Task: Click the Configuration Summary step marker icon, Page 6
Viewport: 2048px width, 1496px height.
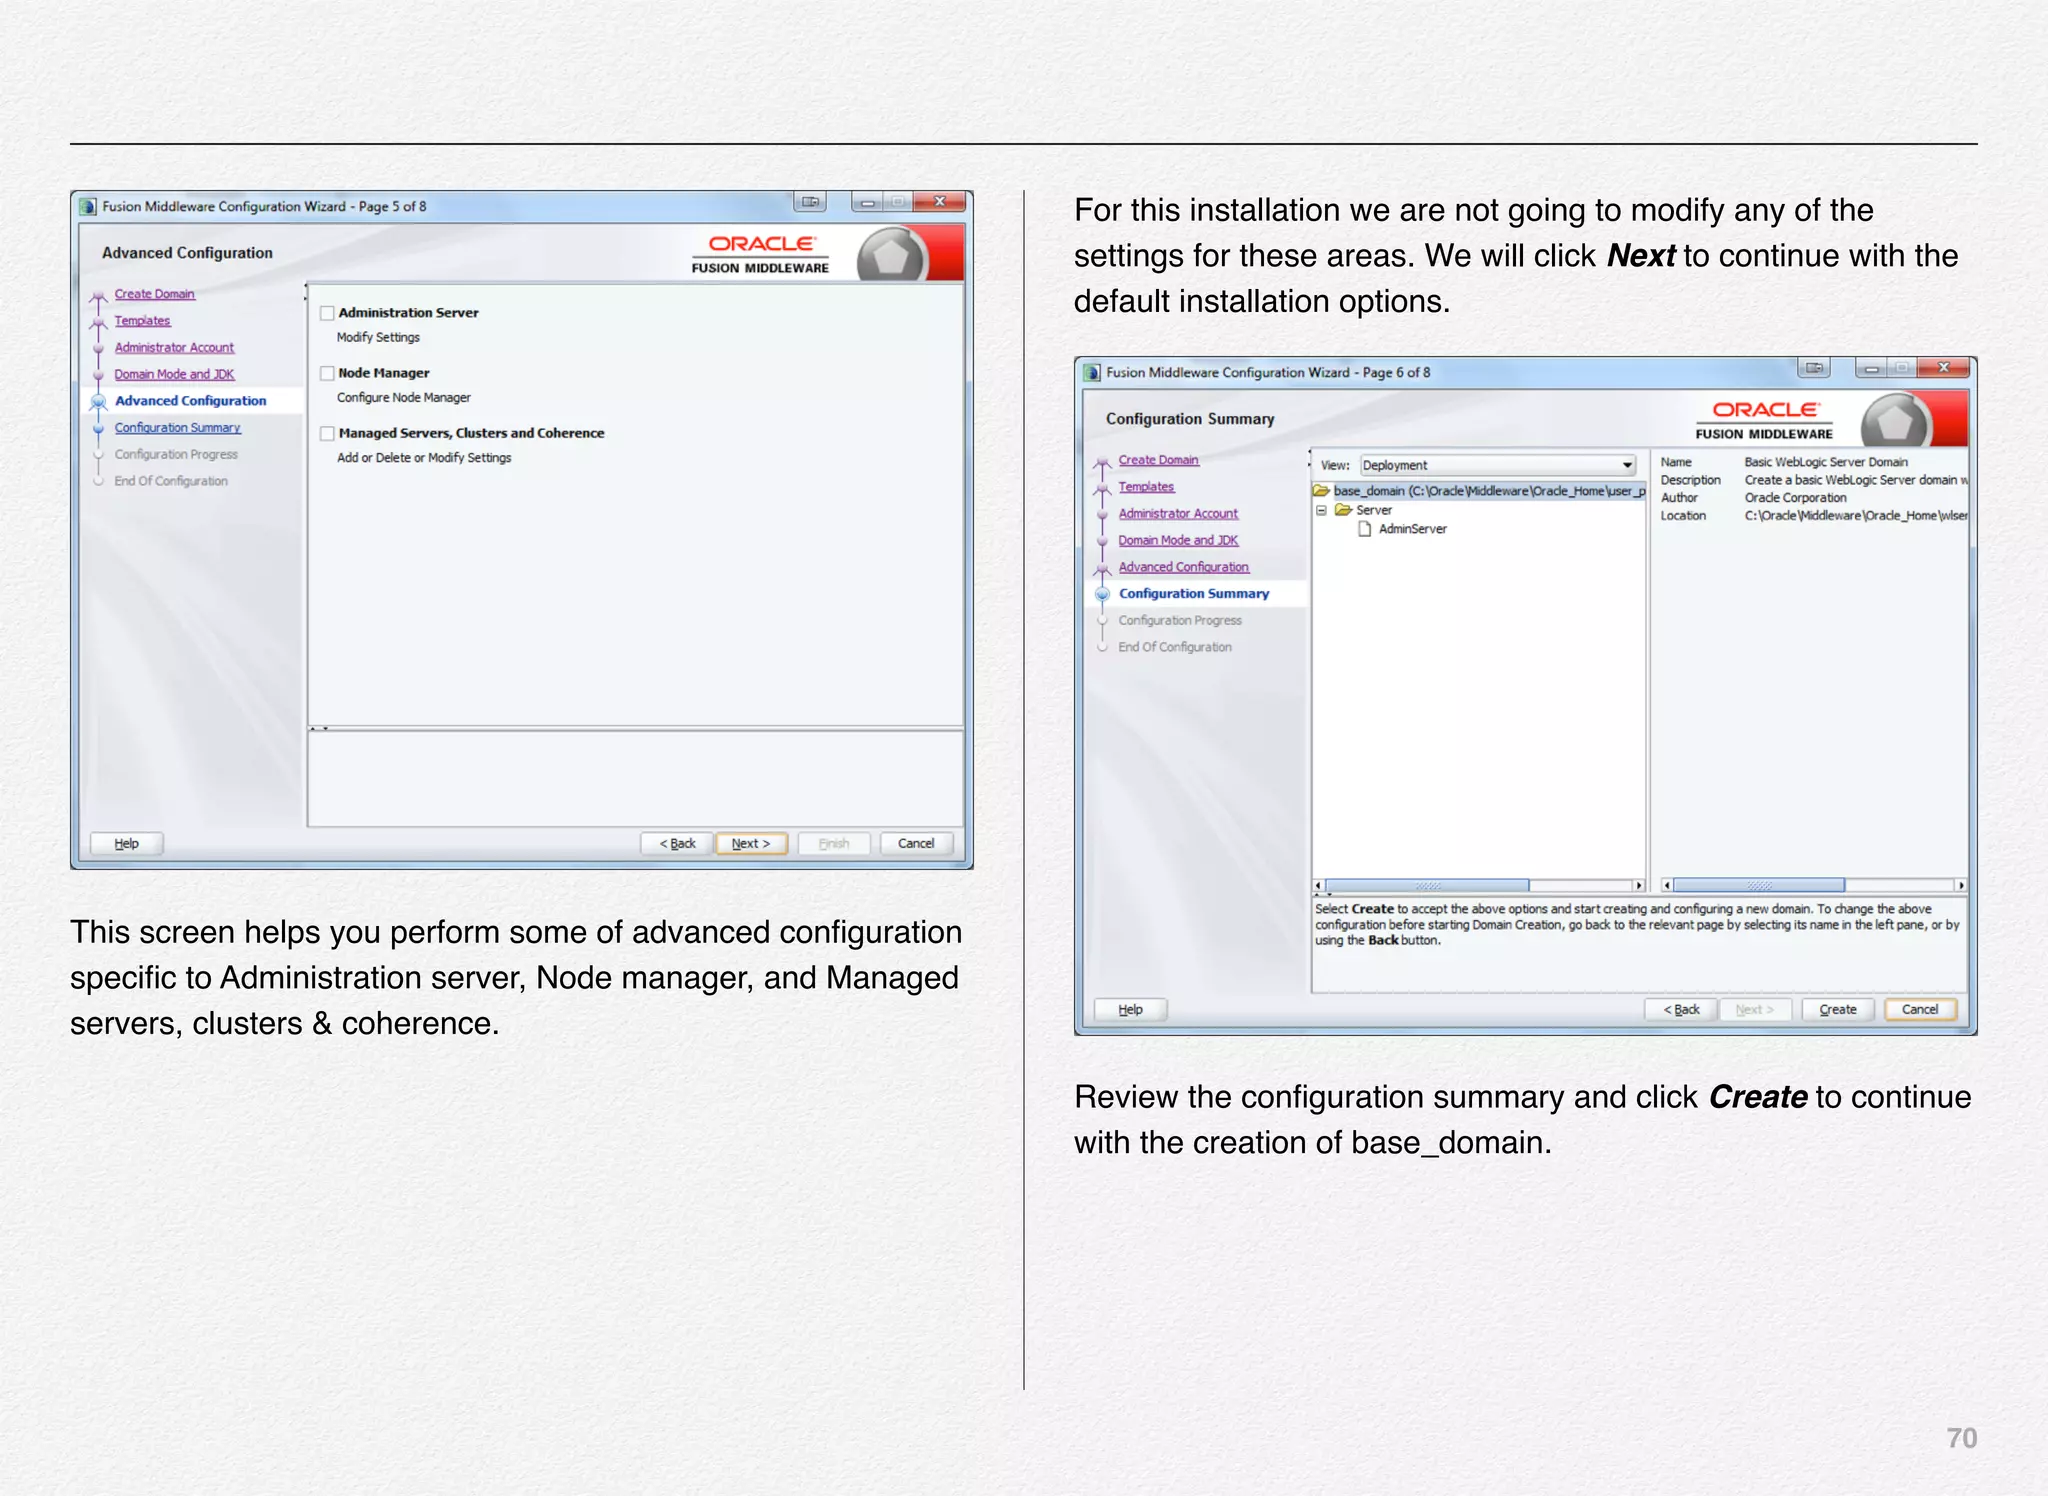Action: (x=1102, y=594)
